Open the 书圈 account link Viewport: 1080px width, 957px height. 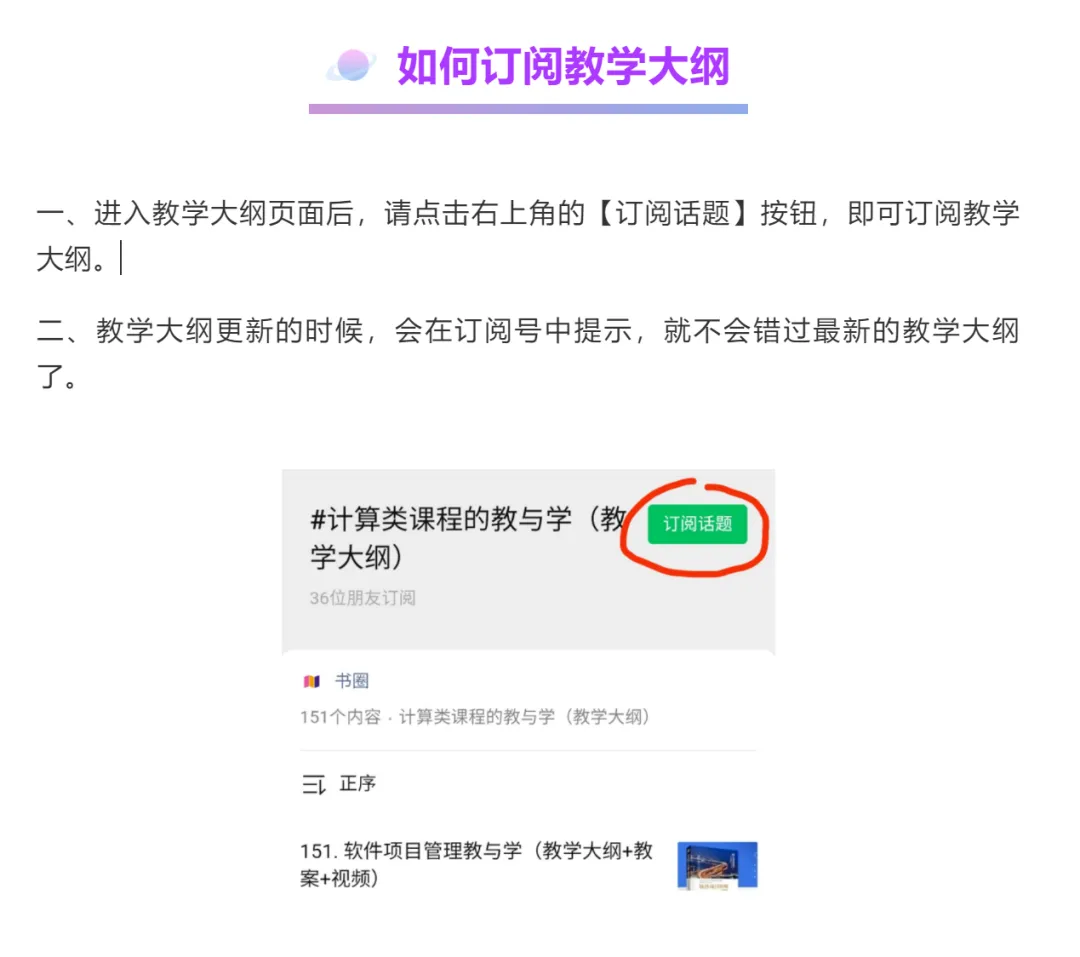352,681
